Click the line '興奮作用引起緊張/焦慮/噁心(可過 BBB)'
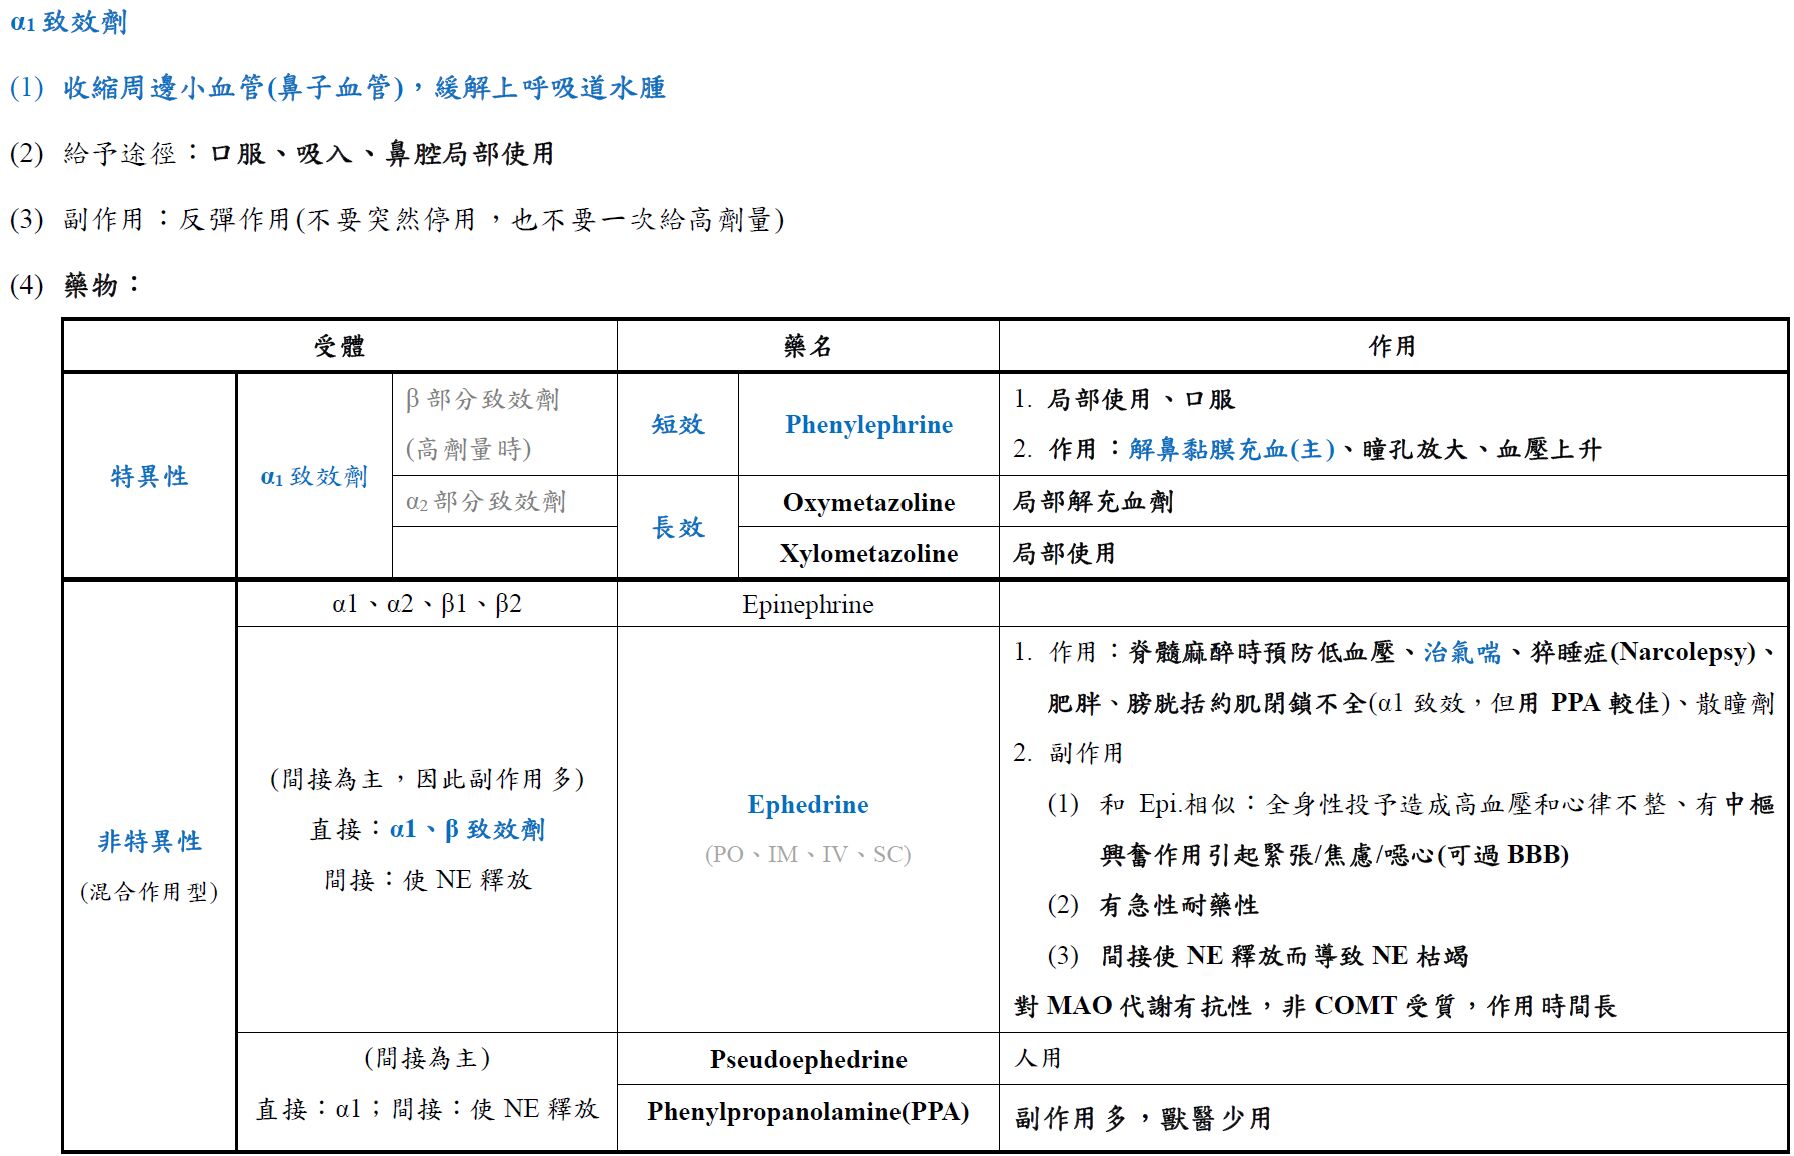The height and width of the screenshot is (1156, 1794). tap(1335, 855)
